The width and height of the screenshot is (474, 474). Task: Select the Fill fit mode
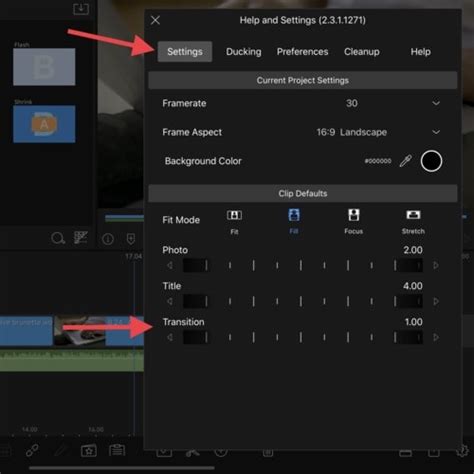click(x=294, y=215)
